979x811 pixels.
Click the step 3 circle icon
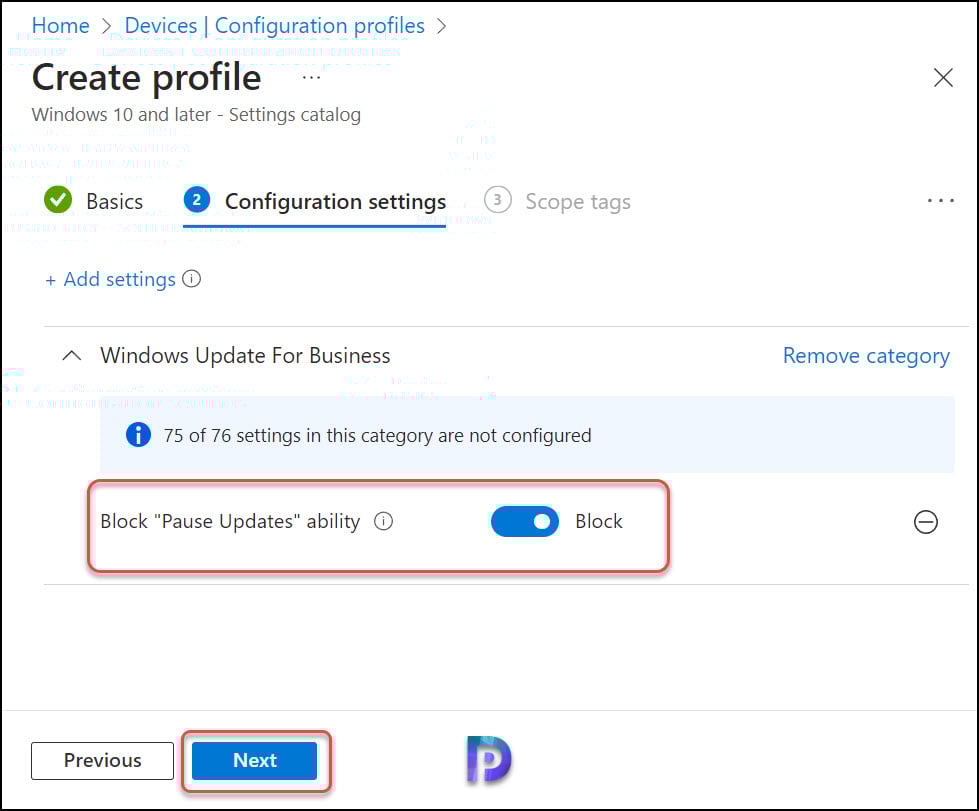tap(498, 200)
